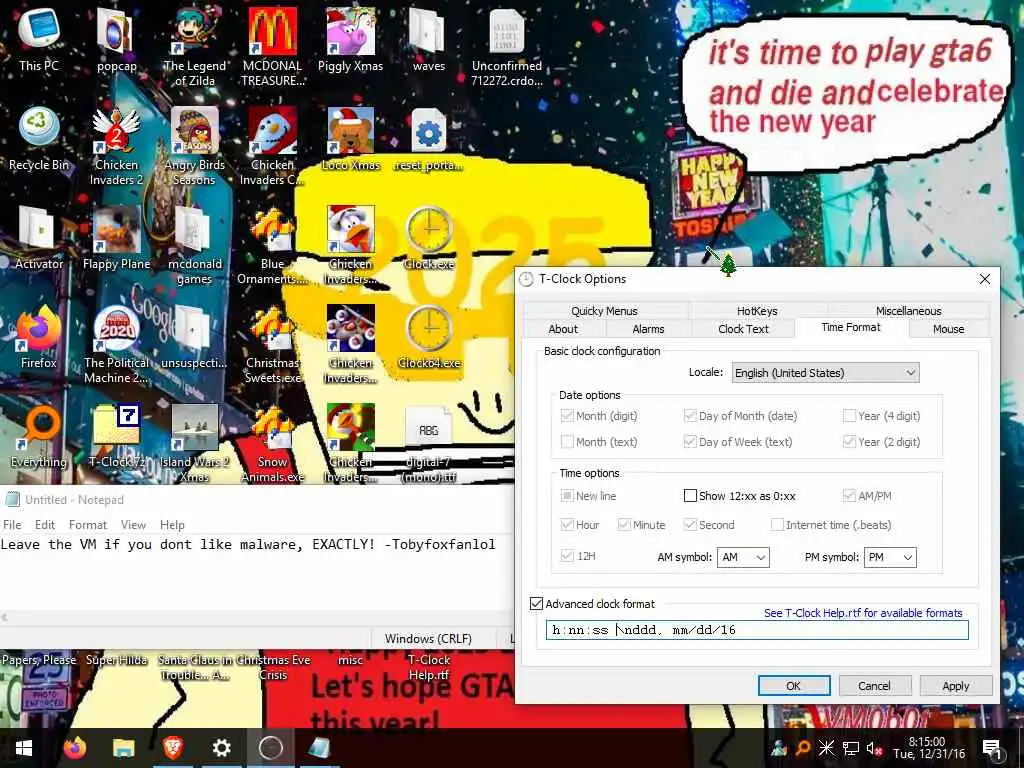Open the digital-7 (mono).ttf font file
Image resolution: width=1024 pixels, height=768 pixels.
[428, 443]
